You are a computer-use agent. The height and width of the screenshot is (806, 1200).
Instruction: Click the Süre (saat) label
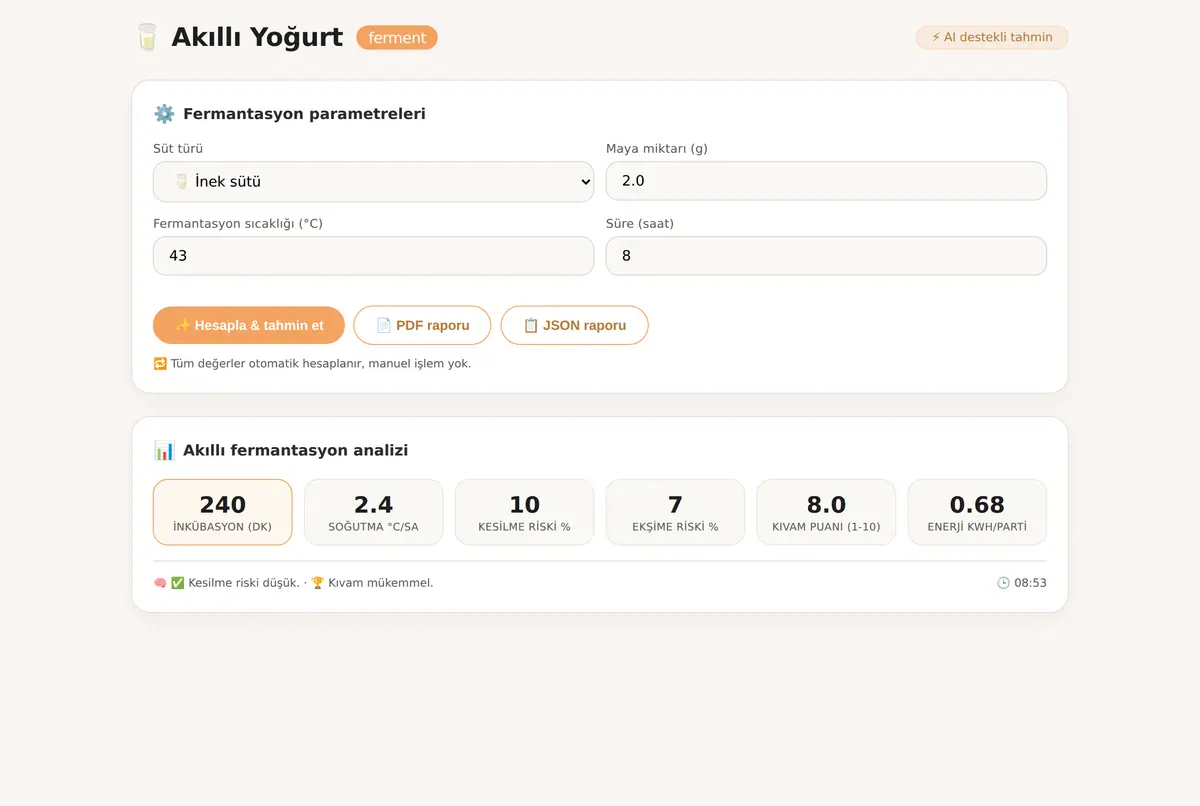(640, 224)
